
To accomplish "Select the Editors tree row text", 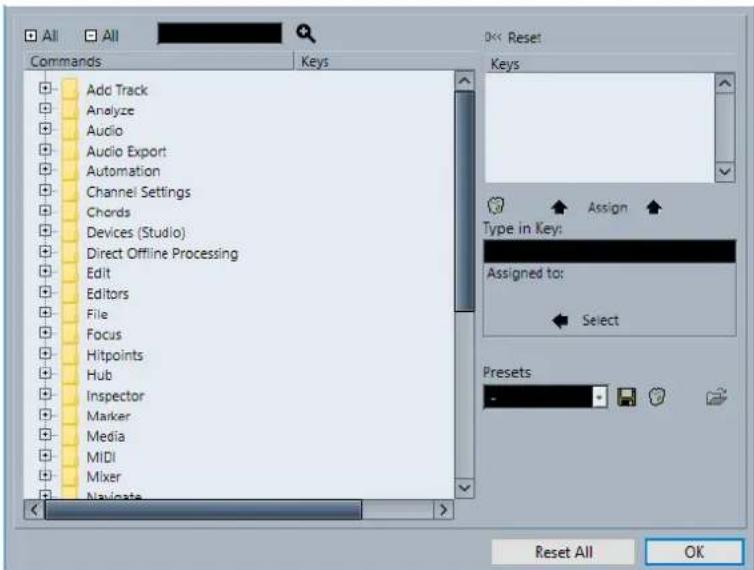I will point(108,293).
